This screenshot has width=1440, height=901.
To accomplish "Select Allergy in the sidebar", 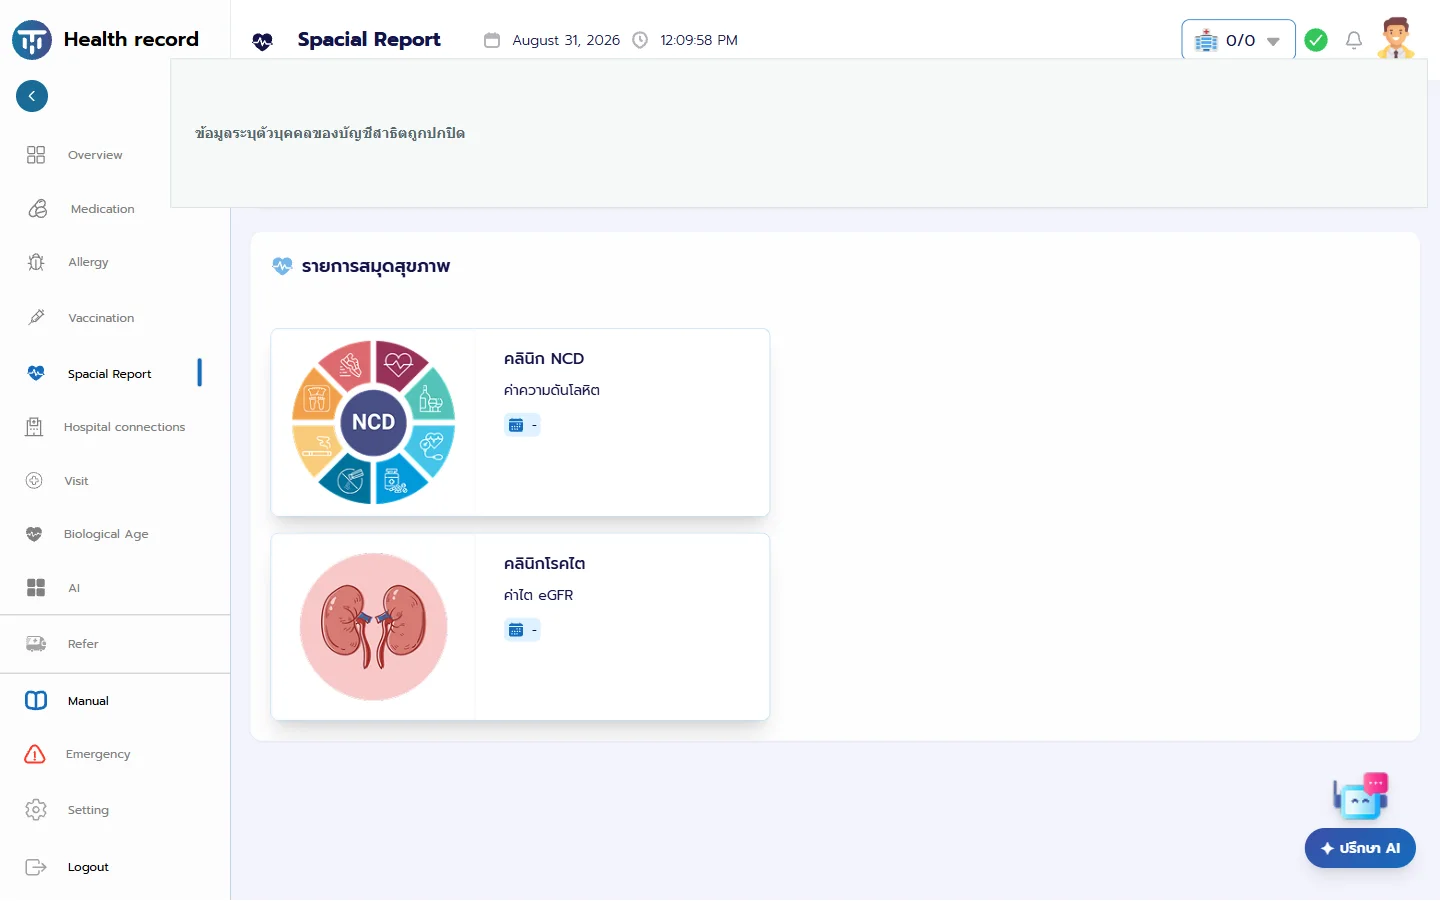I will click(x=88, y=262).
